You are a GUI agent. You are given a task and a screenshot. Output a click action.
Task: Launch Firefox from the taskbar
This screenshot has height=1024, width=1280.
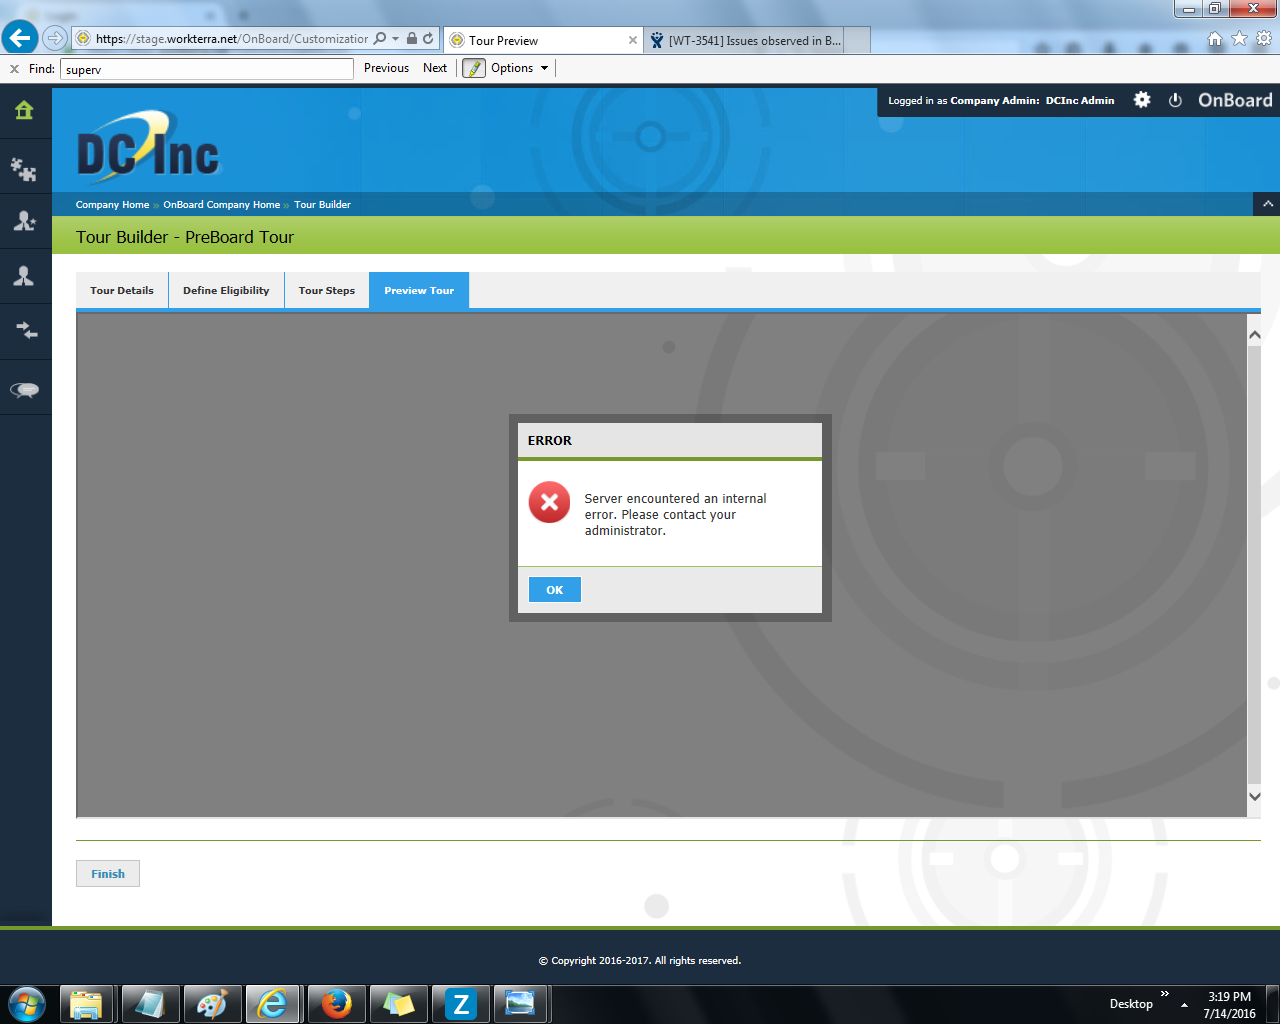[x=336, y=1003]
